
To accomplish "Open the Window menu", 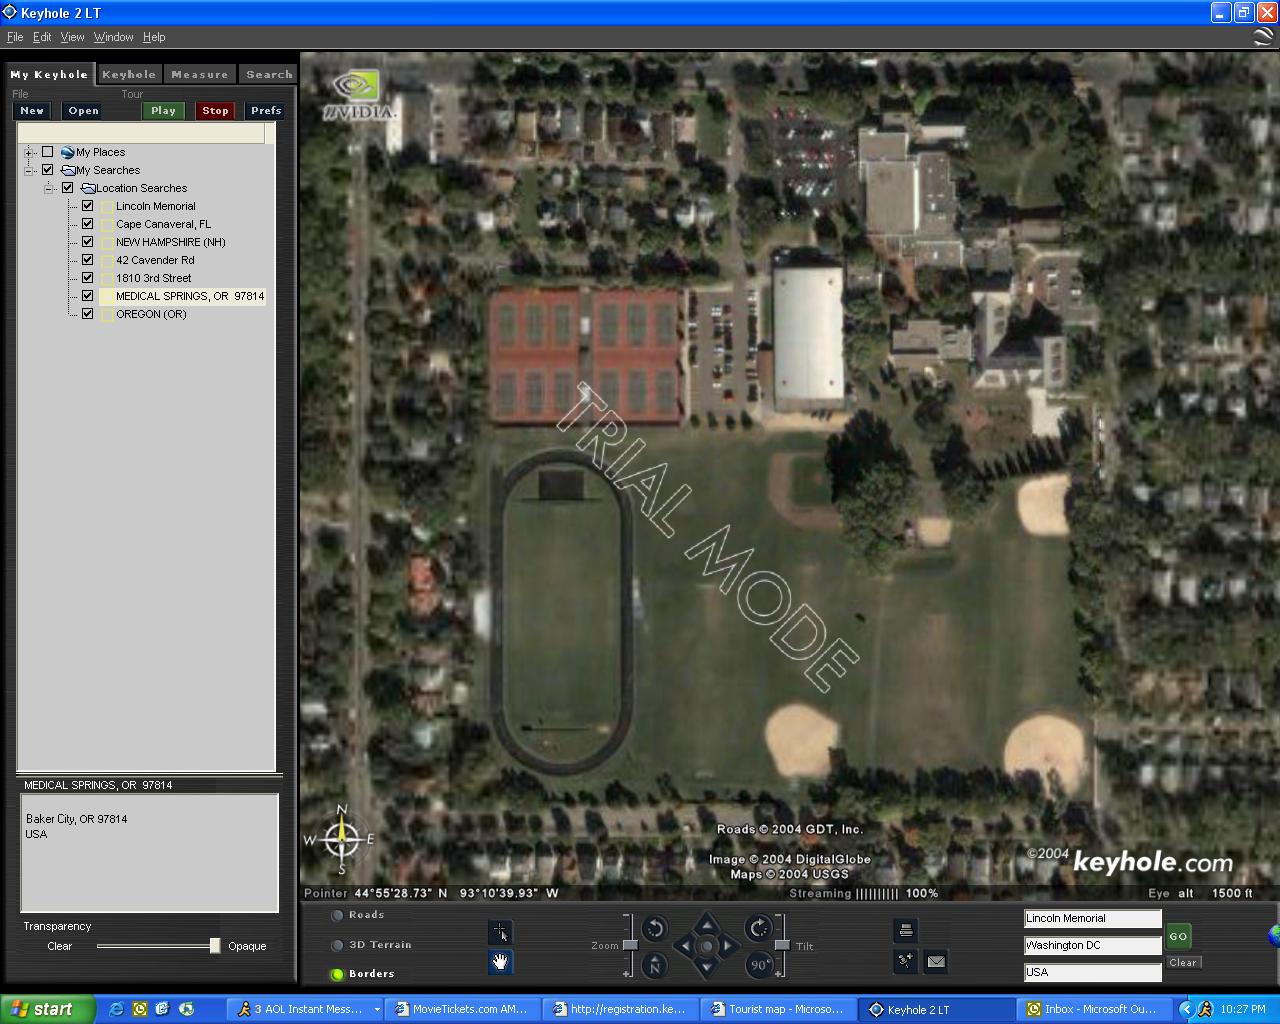I will (114, 37).
